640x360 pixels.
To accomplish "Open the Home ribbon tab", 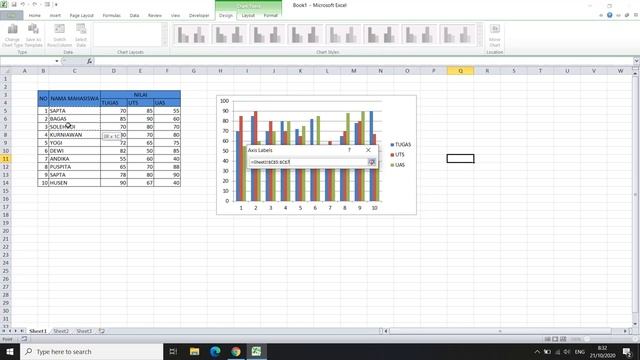I will point(35,16).
